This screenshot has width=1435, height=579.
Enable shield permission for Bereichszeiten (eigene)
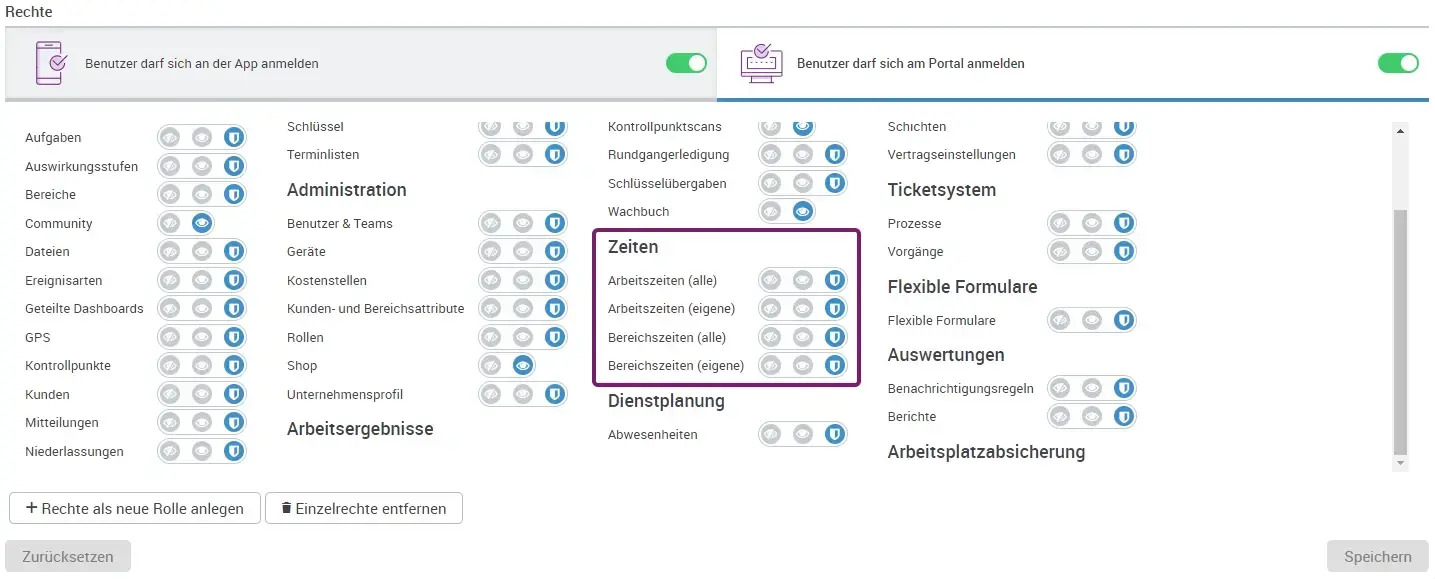coord(835,366)
